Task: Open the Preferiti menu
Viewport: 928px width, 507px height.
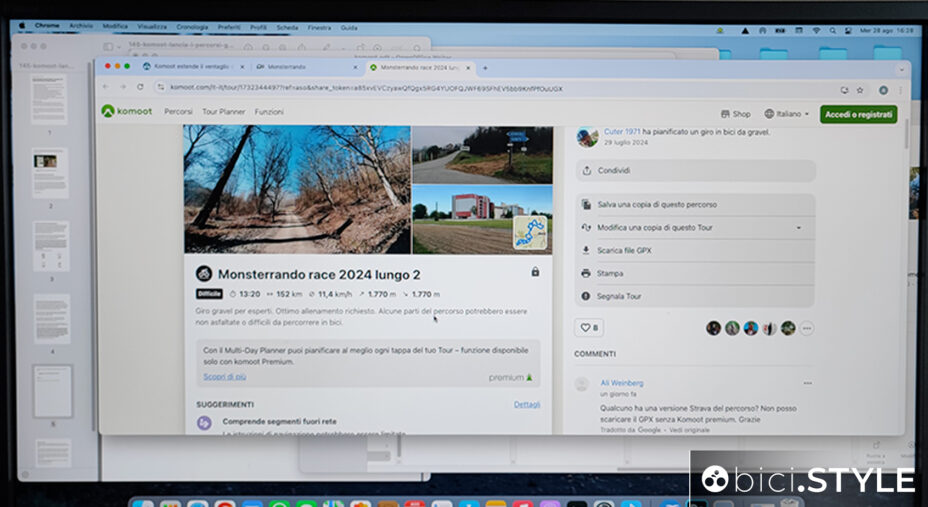Action: pos(229,27)
